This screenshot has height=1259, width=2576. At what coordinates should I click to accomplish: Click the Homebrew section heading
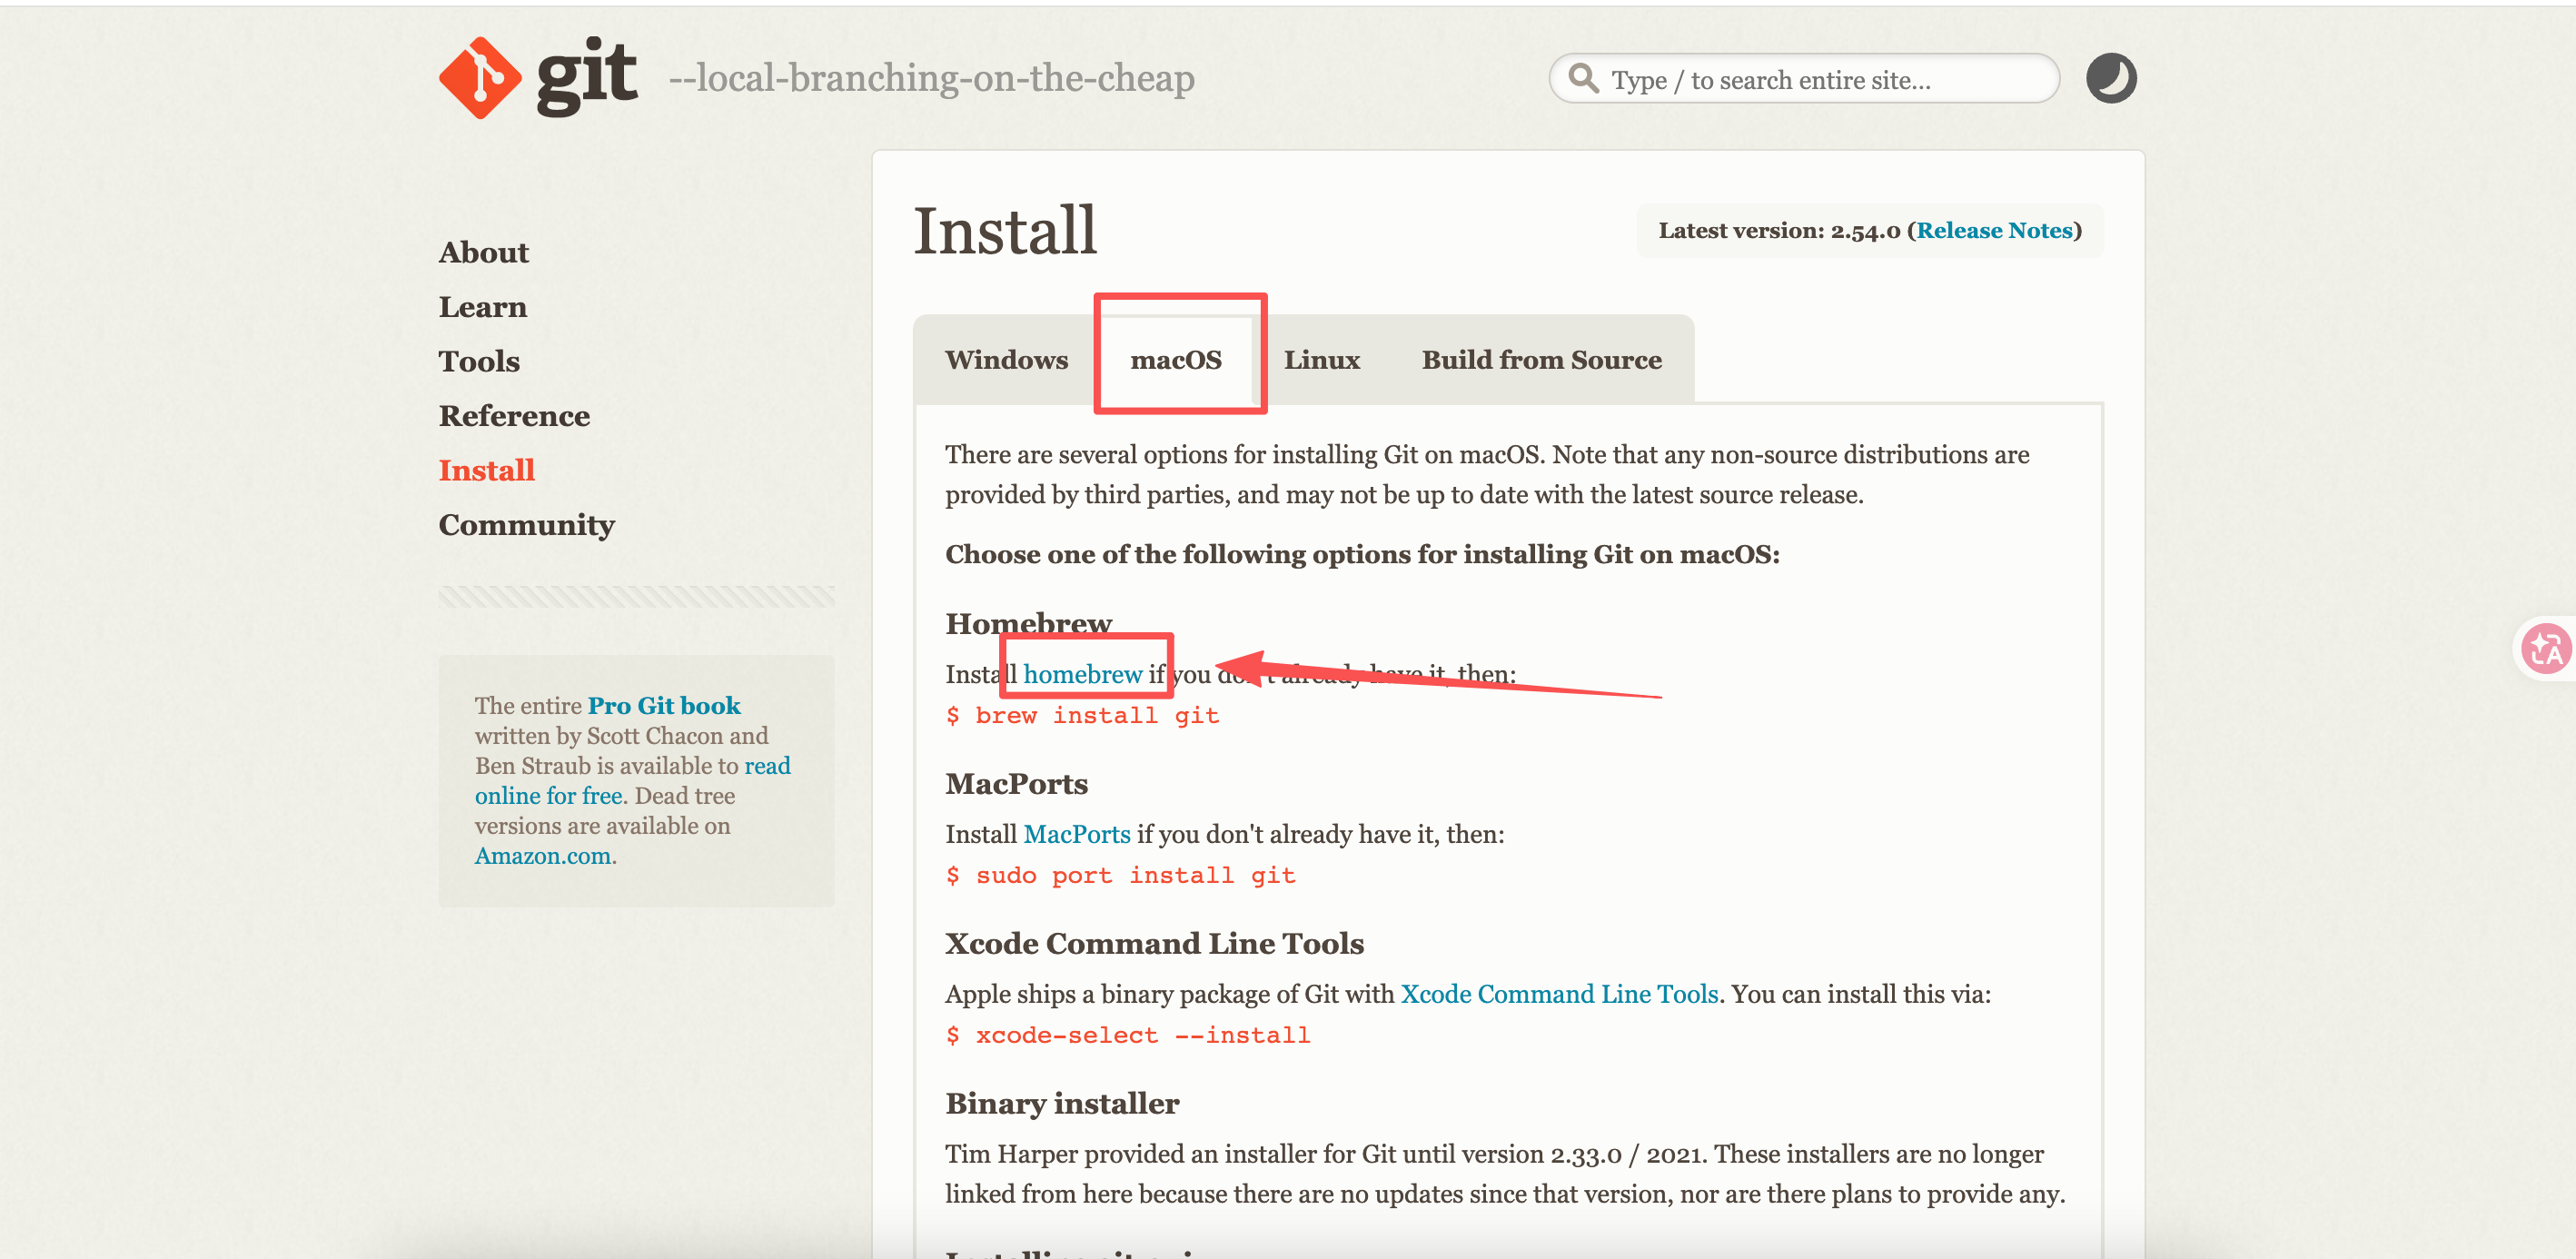[1028, 624]
